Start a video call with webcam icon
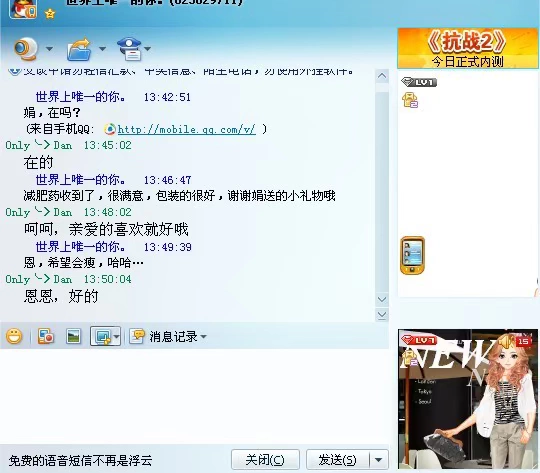This screenshot has height=473, width=540. pos(25,49)
